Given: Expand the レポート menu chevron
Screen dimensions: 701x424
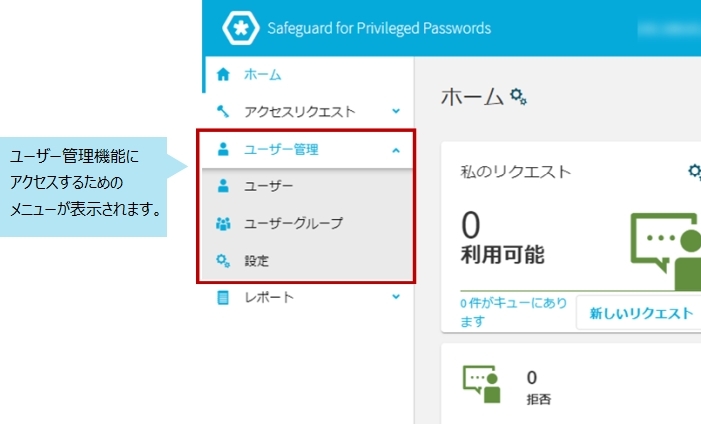Looking at the screenshot, I should tap(396, 297).
